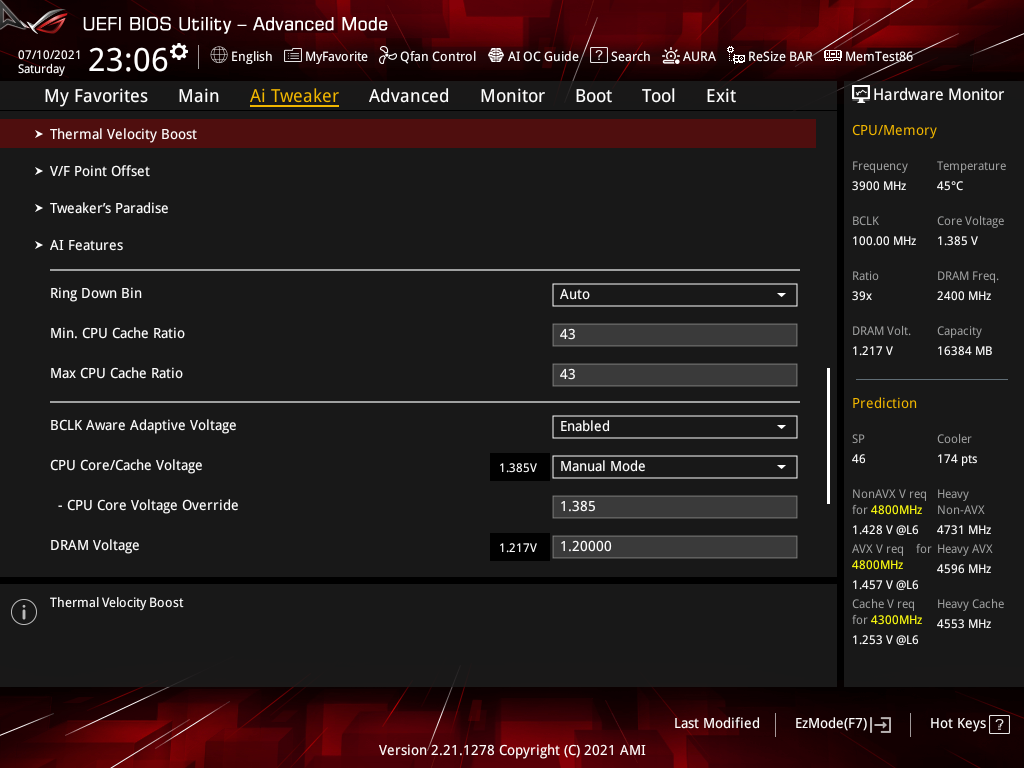Image resolution: width=1024 pixels, height=768 pixels.
Task: Click the 1.217V DRAM voltage readout
Action: point(519,547)
